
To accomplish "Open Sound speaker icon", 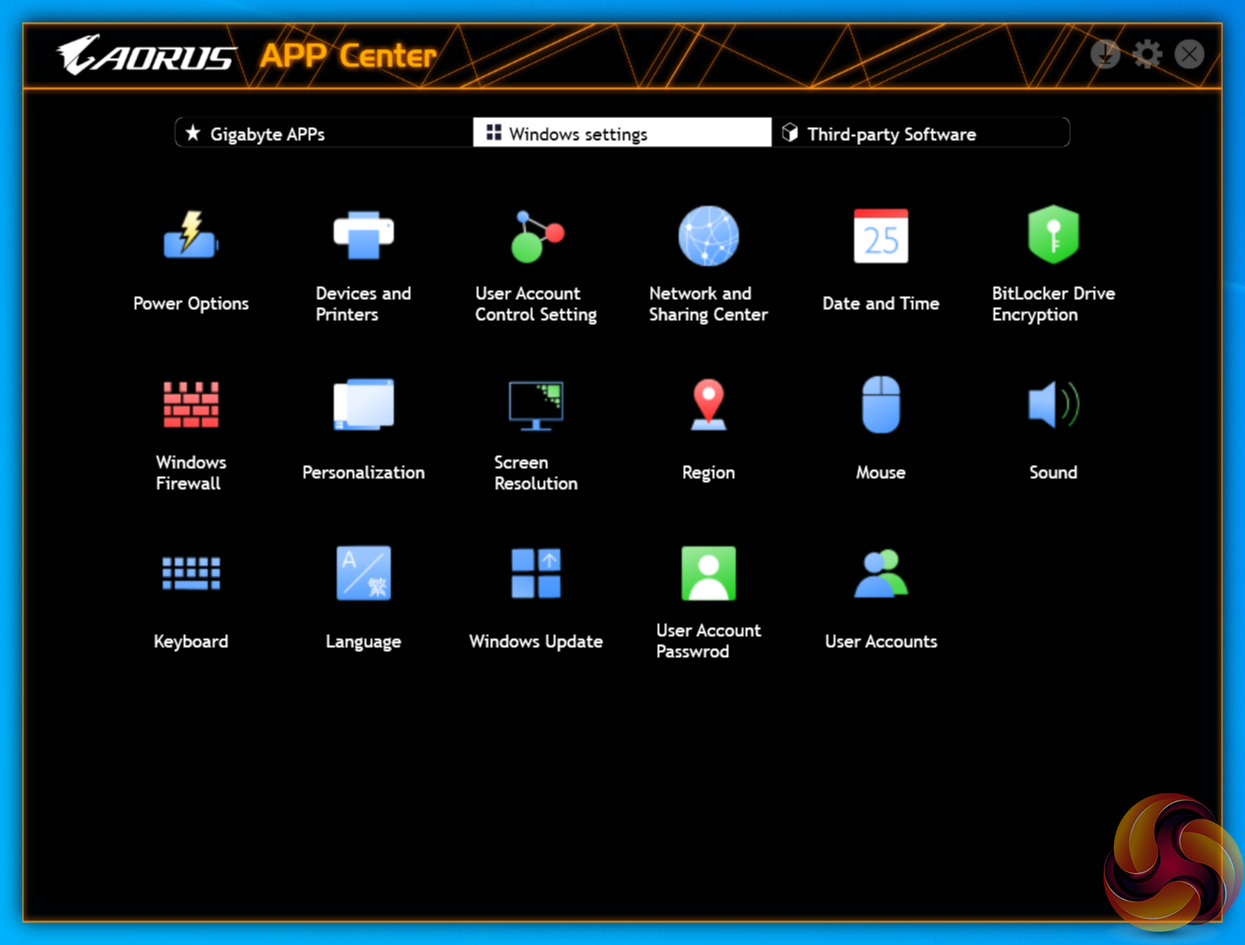I will pyautogui.click(x=1053, y=405).
